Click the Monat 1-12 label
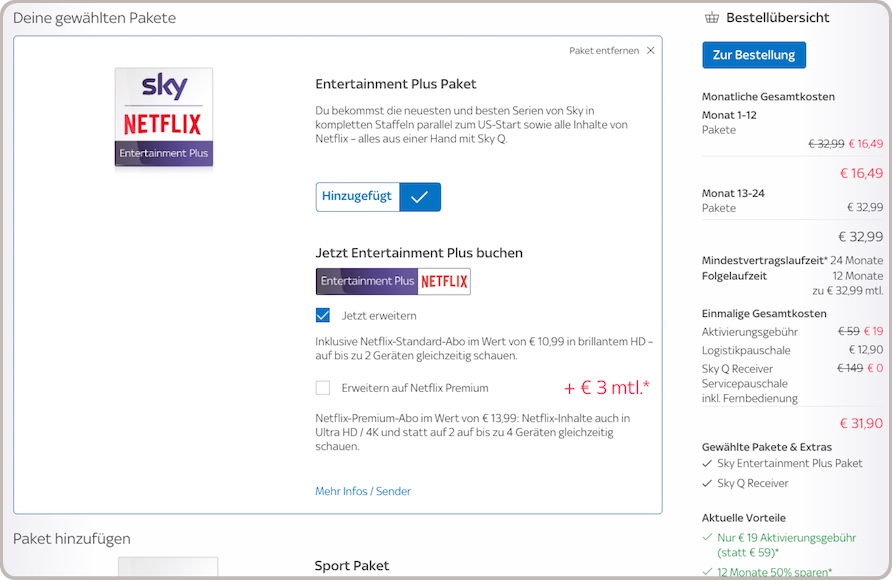Image resolution: width=892 pixels, height=580 pixels. (729, 115)
